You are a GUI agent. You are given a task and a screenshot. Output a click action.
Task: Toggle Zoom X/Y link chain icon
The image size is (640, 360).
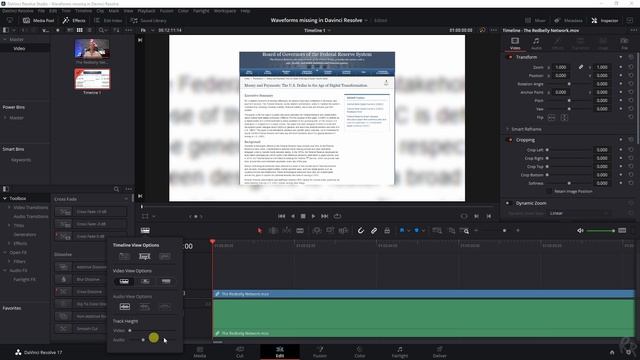coord(581,67)
